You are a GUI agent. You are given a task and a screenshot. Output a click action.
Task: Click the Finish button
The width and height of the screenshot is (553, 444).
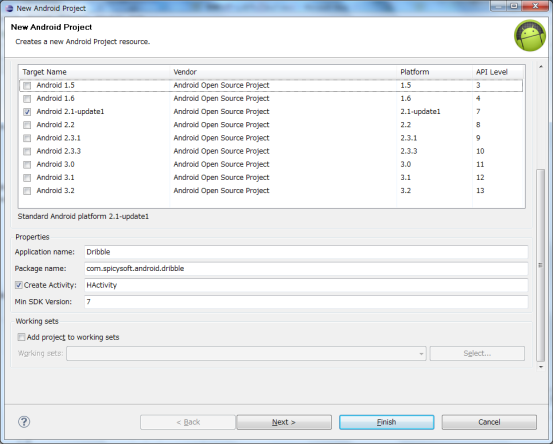(387, 422)
